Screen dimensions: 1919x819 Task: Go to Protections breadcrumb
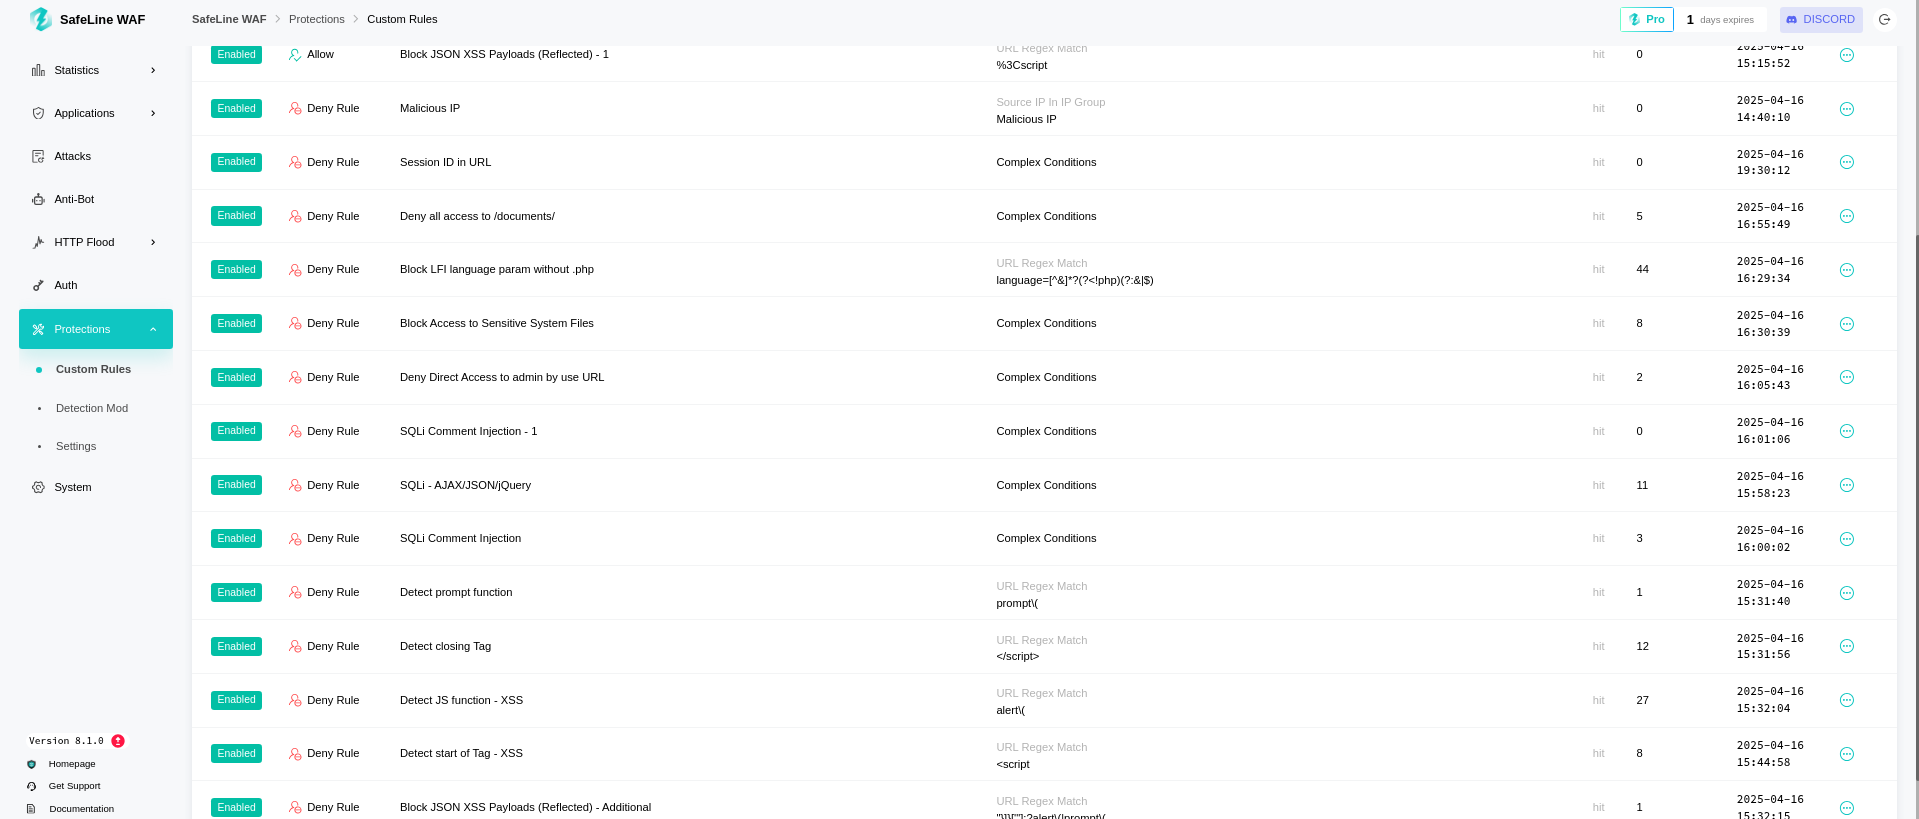(316, 19)
